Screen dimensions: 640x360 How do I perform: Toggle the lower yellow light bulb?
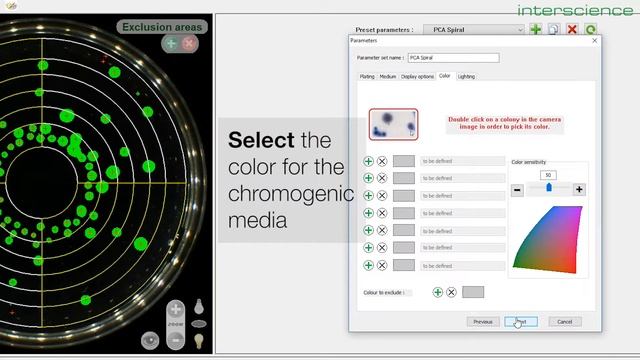tap(199, 341)
